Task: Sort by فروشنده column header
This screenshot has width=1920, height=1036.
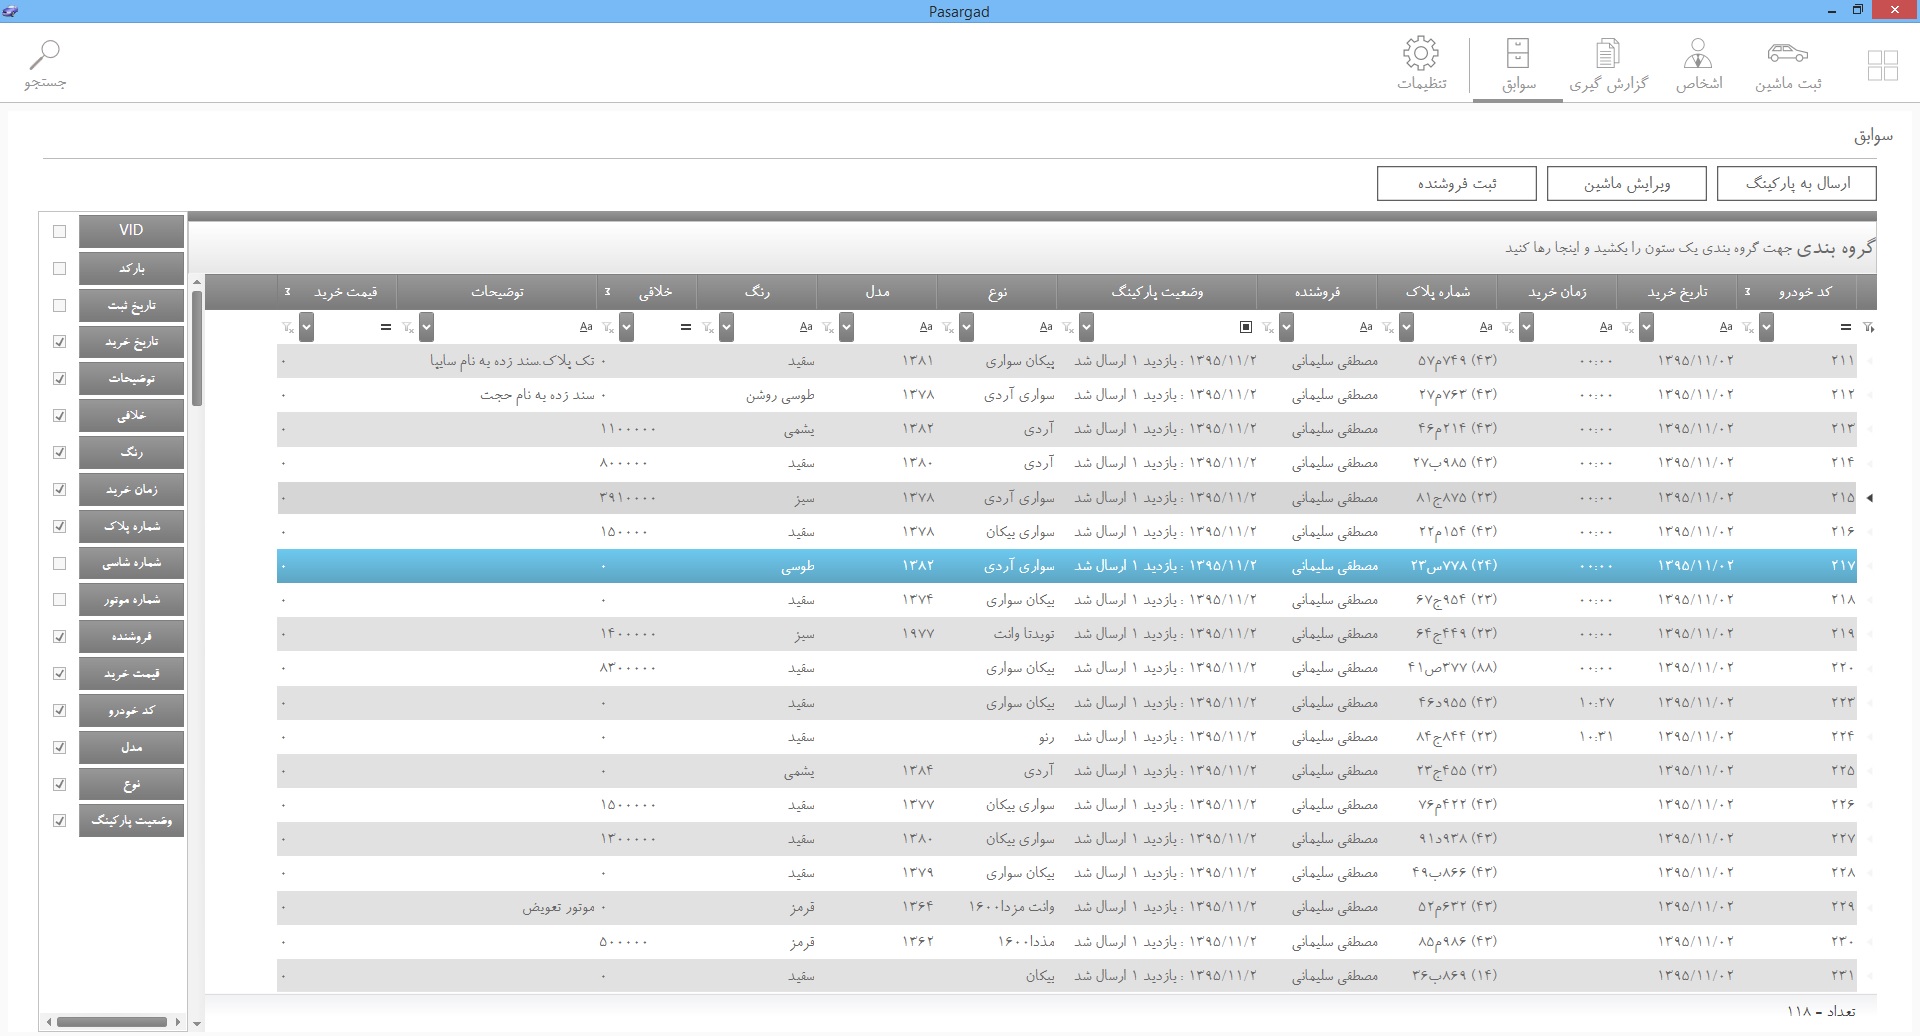Action: click(x=1317, y=292)
